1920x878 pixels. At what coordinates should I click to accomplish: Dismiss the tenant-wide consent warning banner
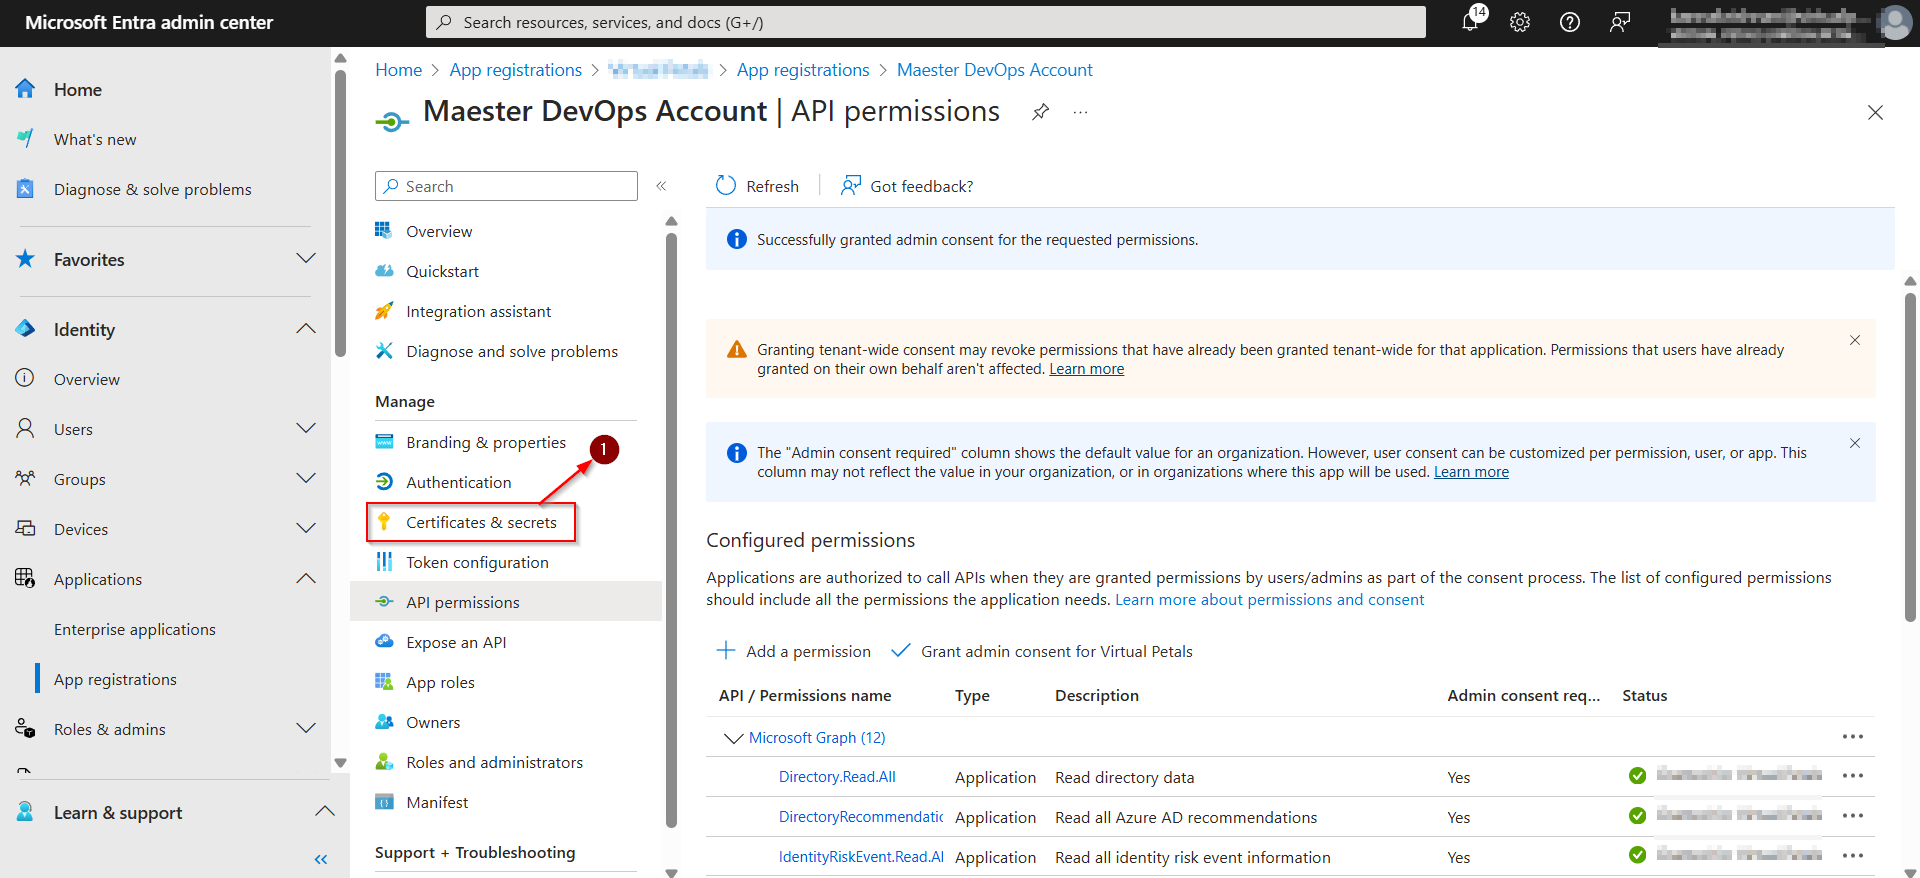[x=1855, y=340]
